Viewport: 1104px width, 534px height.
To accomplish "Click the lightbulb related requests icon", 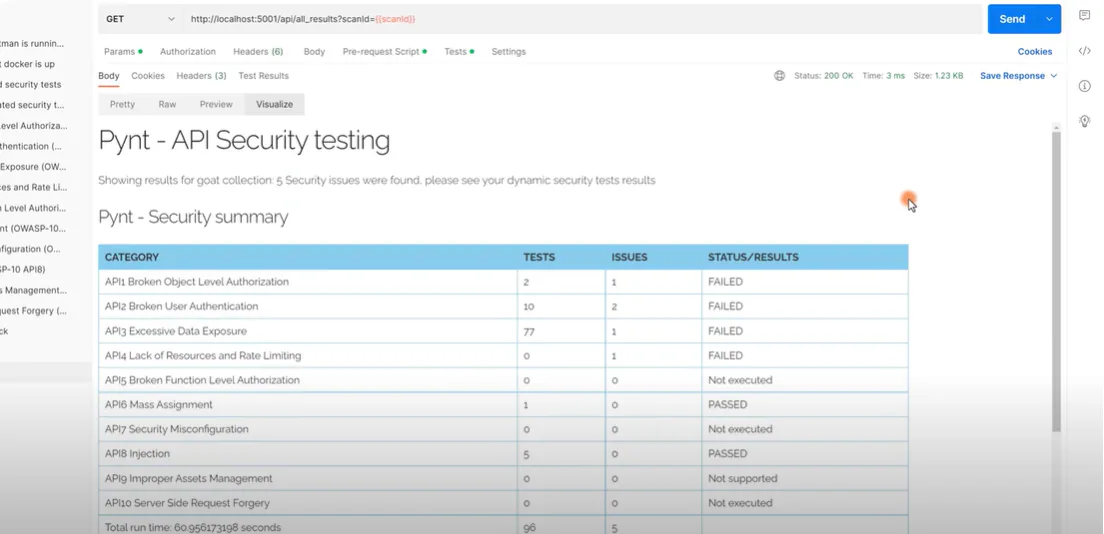I will click(1084, 121).
